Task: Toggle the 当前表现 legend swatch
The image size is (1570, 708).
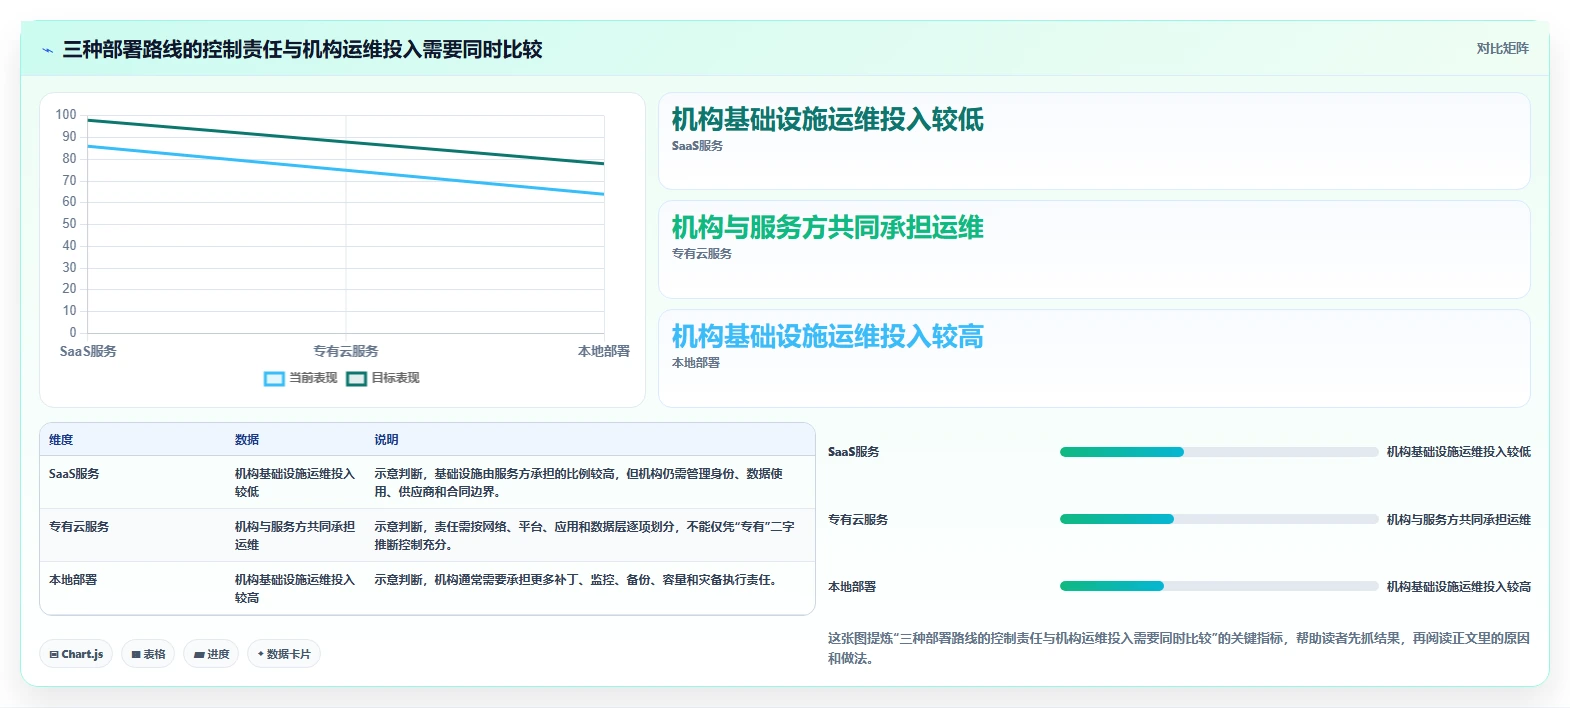Action: pyautogui.click(x=274, y=379)
